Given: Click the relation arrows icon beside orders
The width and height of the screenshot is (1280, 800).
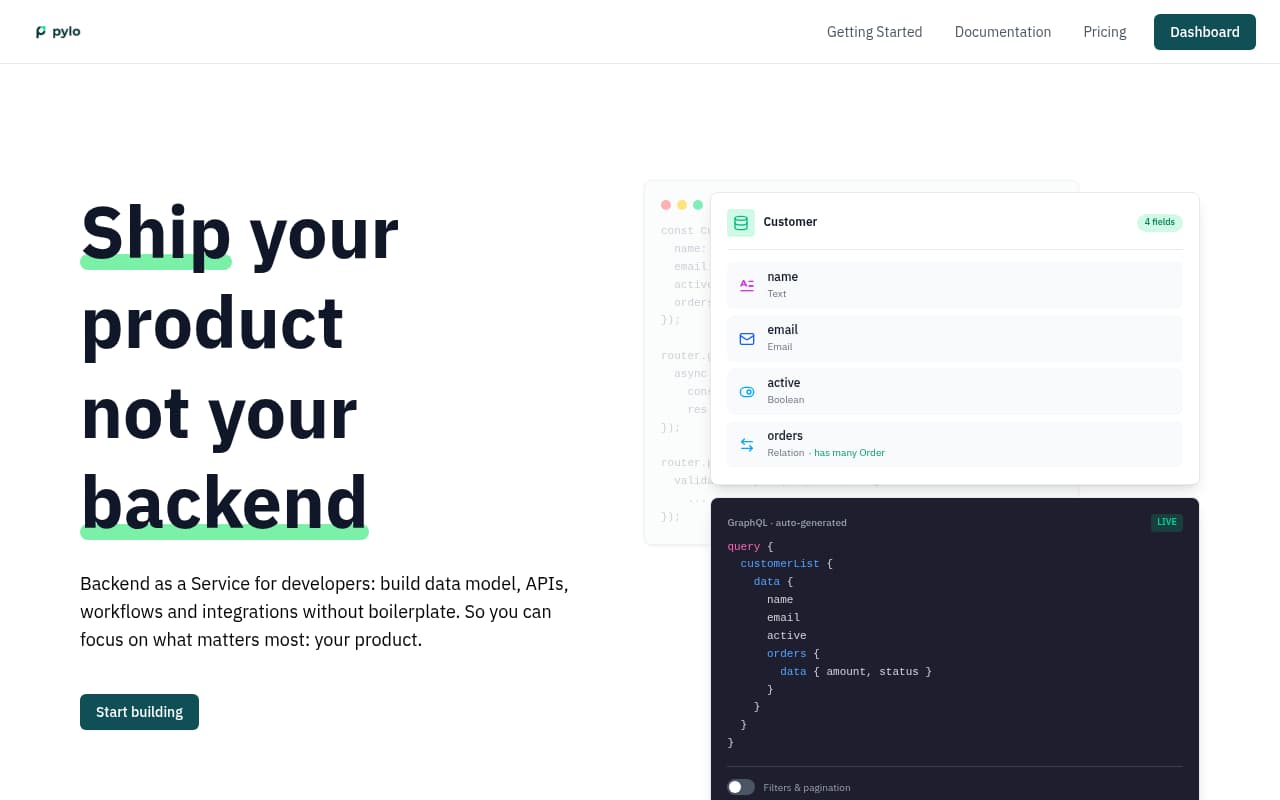Looking at the screenshot, I should pos(747,444).
